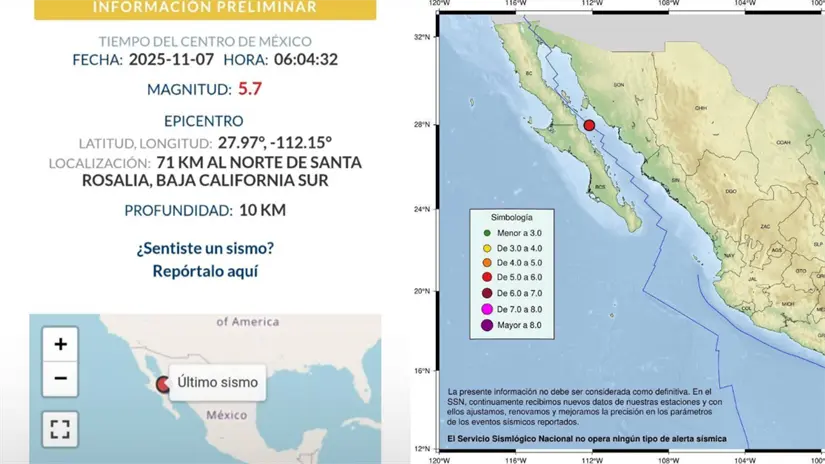
Task: Select purple "Mayor a 8.0" legend dot
Action: coord(485,324)
